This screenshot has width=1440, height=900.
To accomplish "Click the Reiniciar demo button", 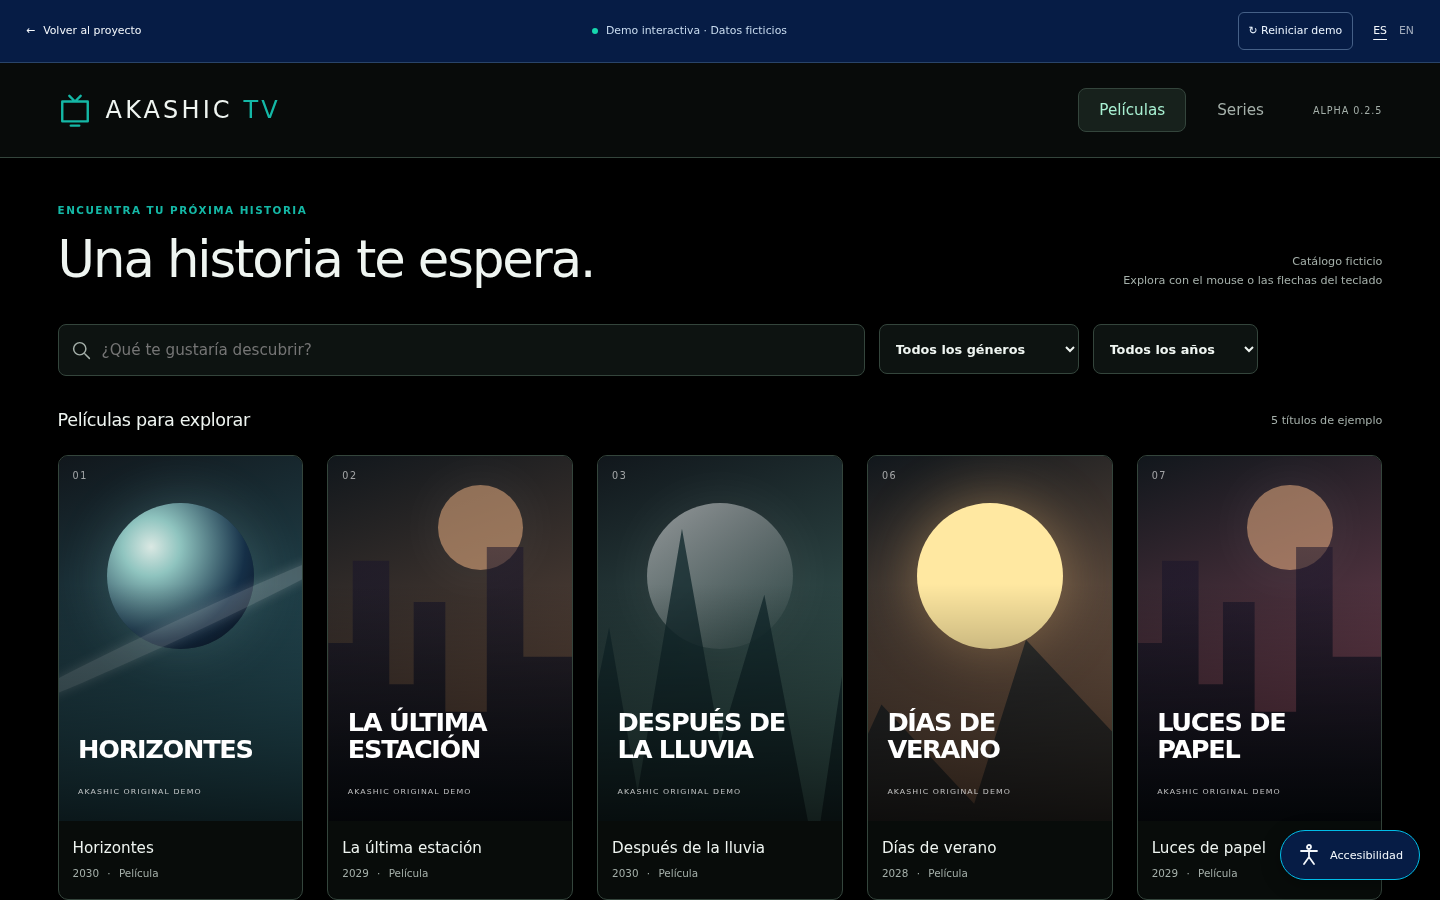I will 1295,31.
